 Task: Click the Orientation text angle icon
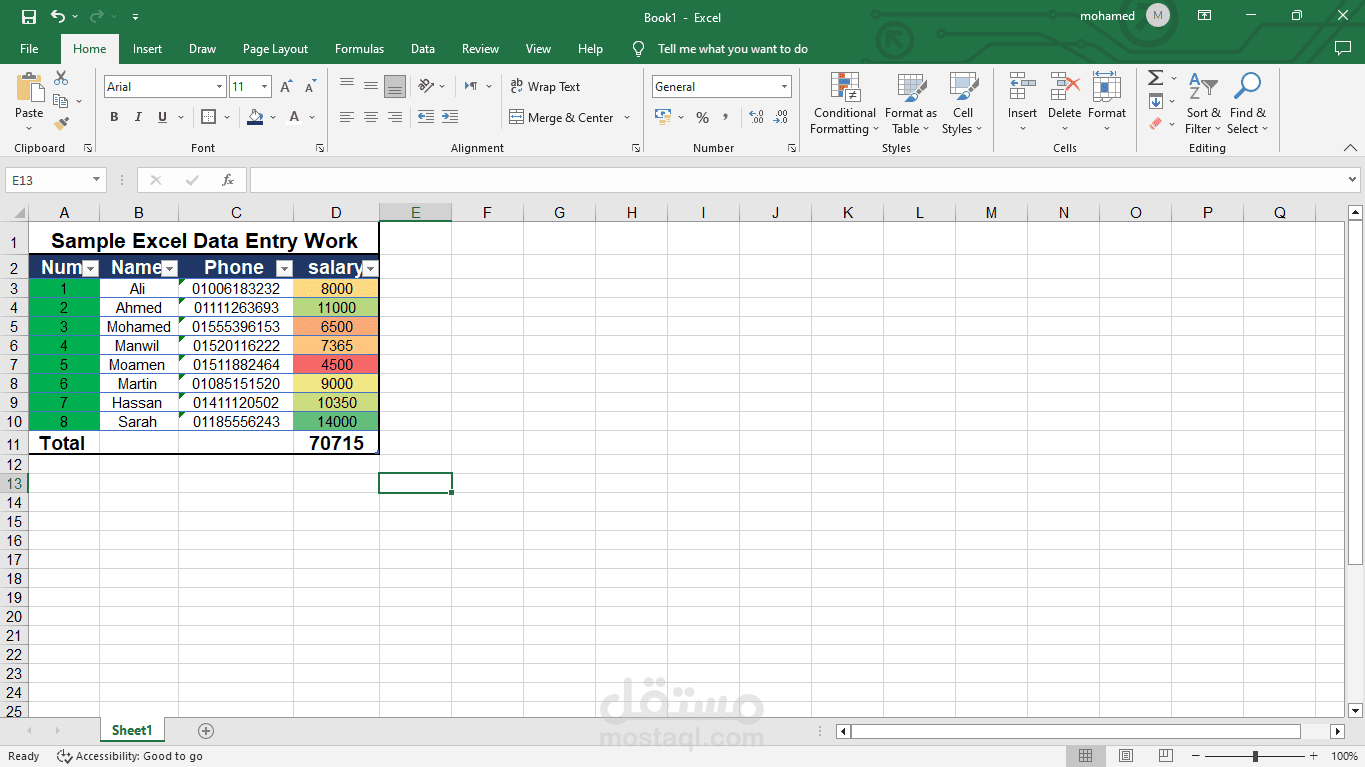tap(426, 86)
